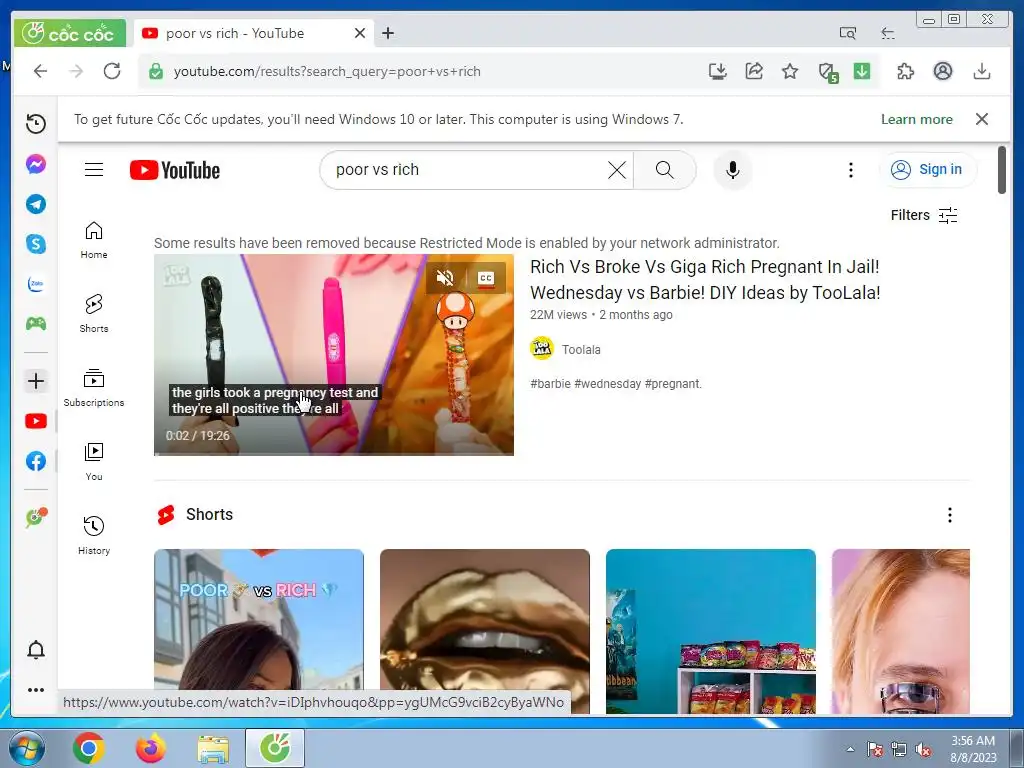1024x768 pixels.
Task: Open browser downloads icon
Action: [982, 71]
